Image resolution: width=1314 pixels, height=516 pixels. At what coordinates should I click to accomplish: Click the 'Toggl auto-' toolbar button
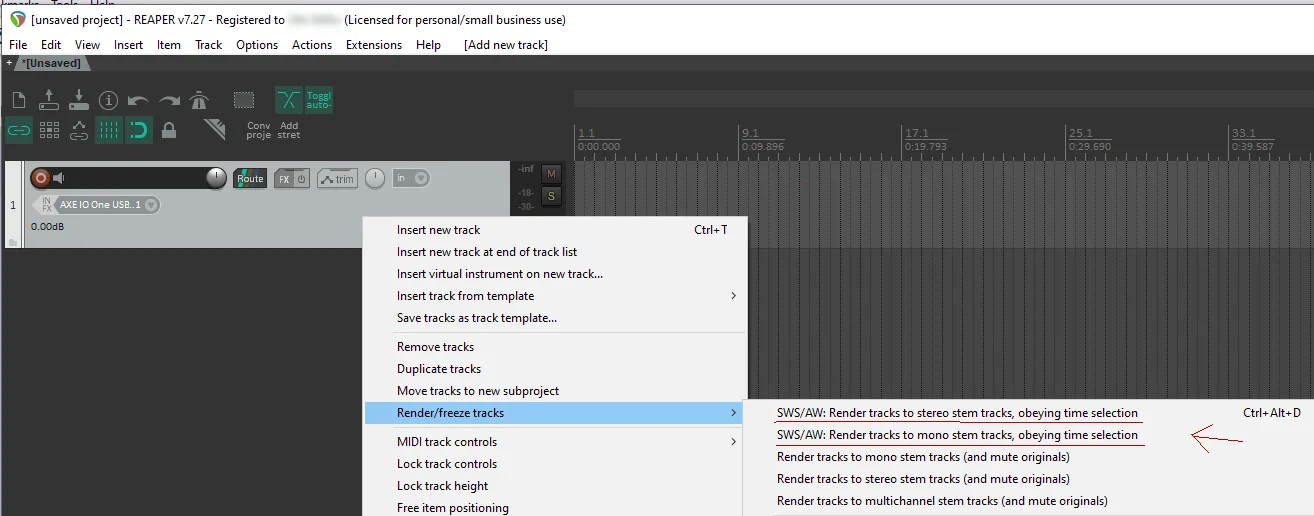tap(319, 100)
